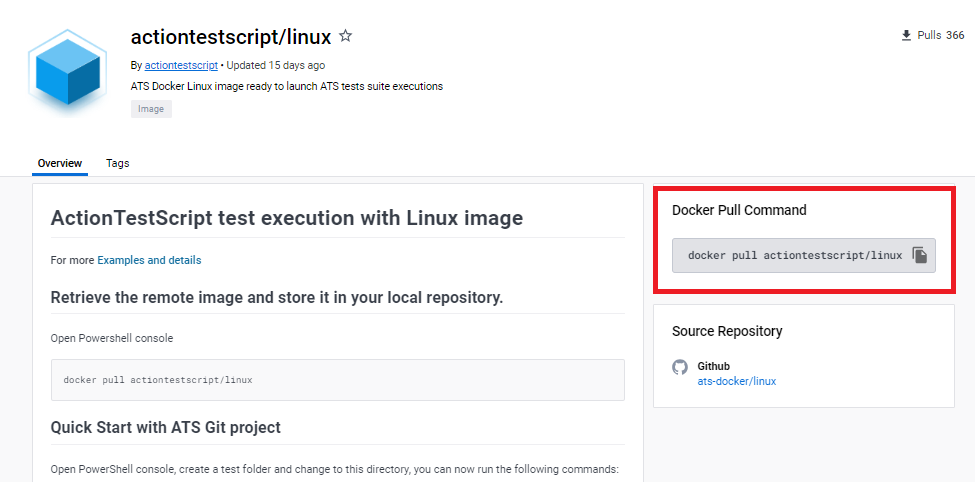975x482 pixels.
Task: Click the Source Repository heading
Action: 727,331
